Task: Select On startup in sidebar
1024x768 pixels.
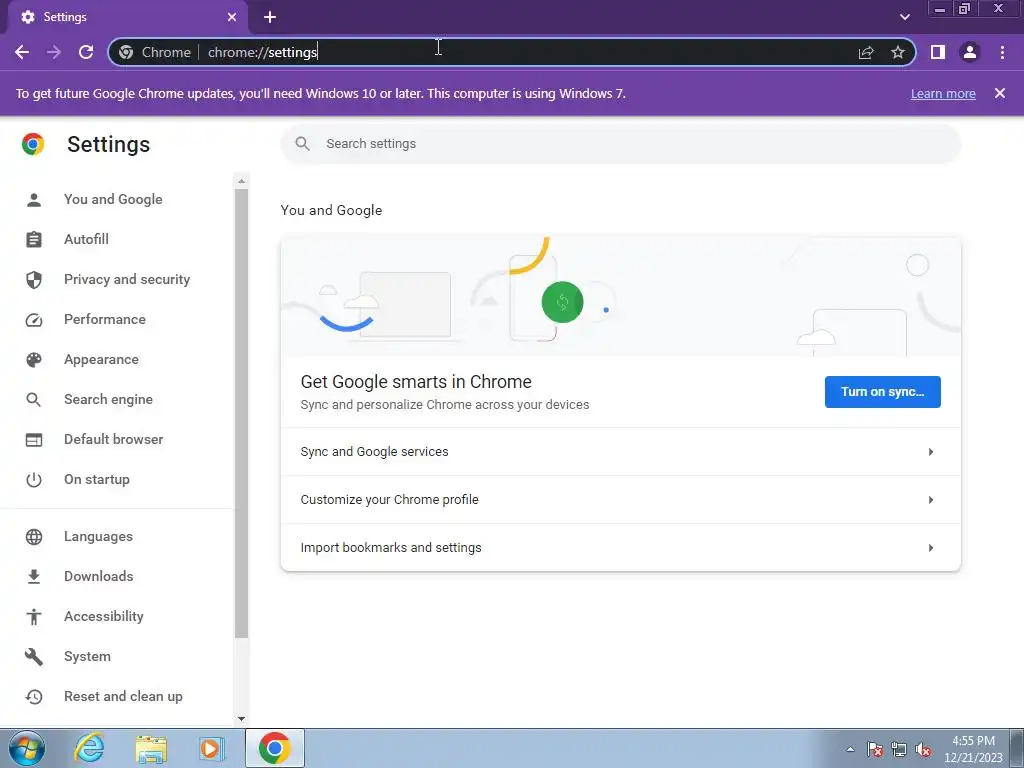Action: (97, 479)
